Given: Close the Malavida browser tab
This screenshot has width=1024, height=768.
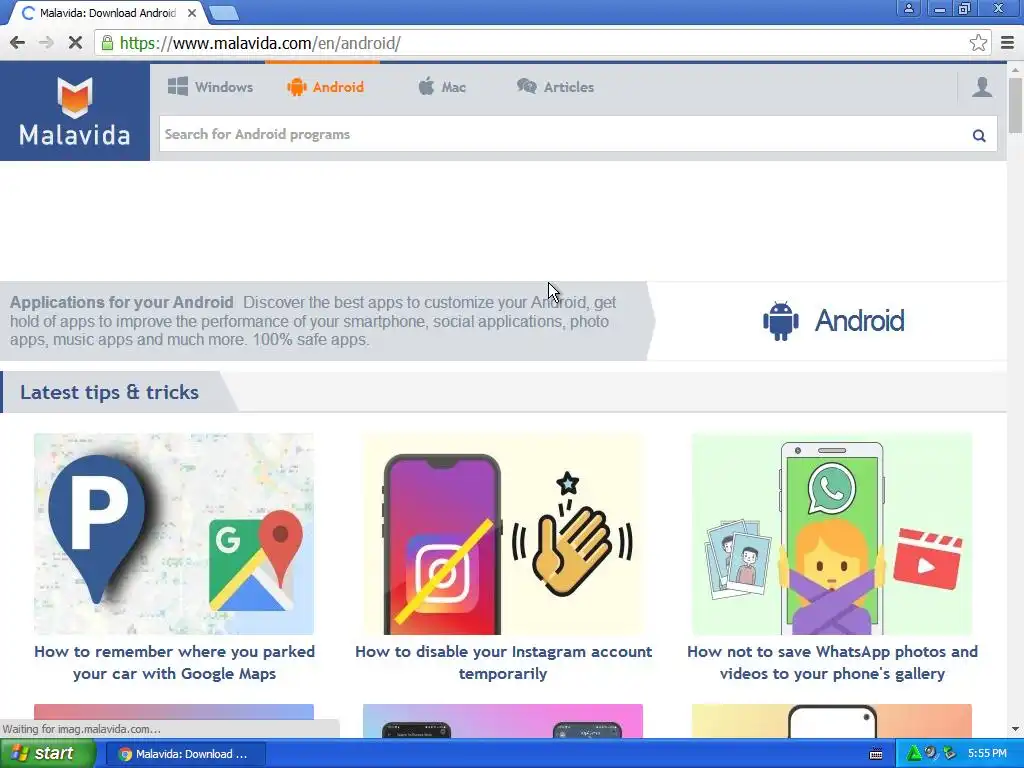Looking at the screenshot, I should [192, 13].
